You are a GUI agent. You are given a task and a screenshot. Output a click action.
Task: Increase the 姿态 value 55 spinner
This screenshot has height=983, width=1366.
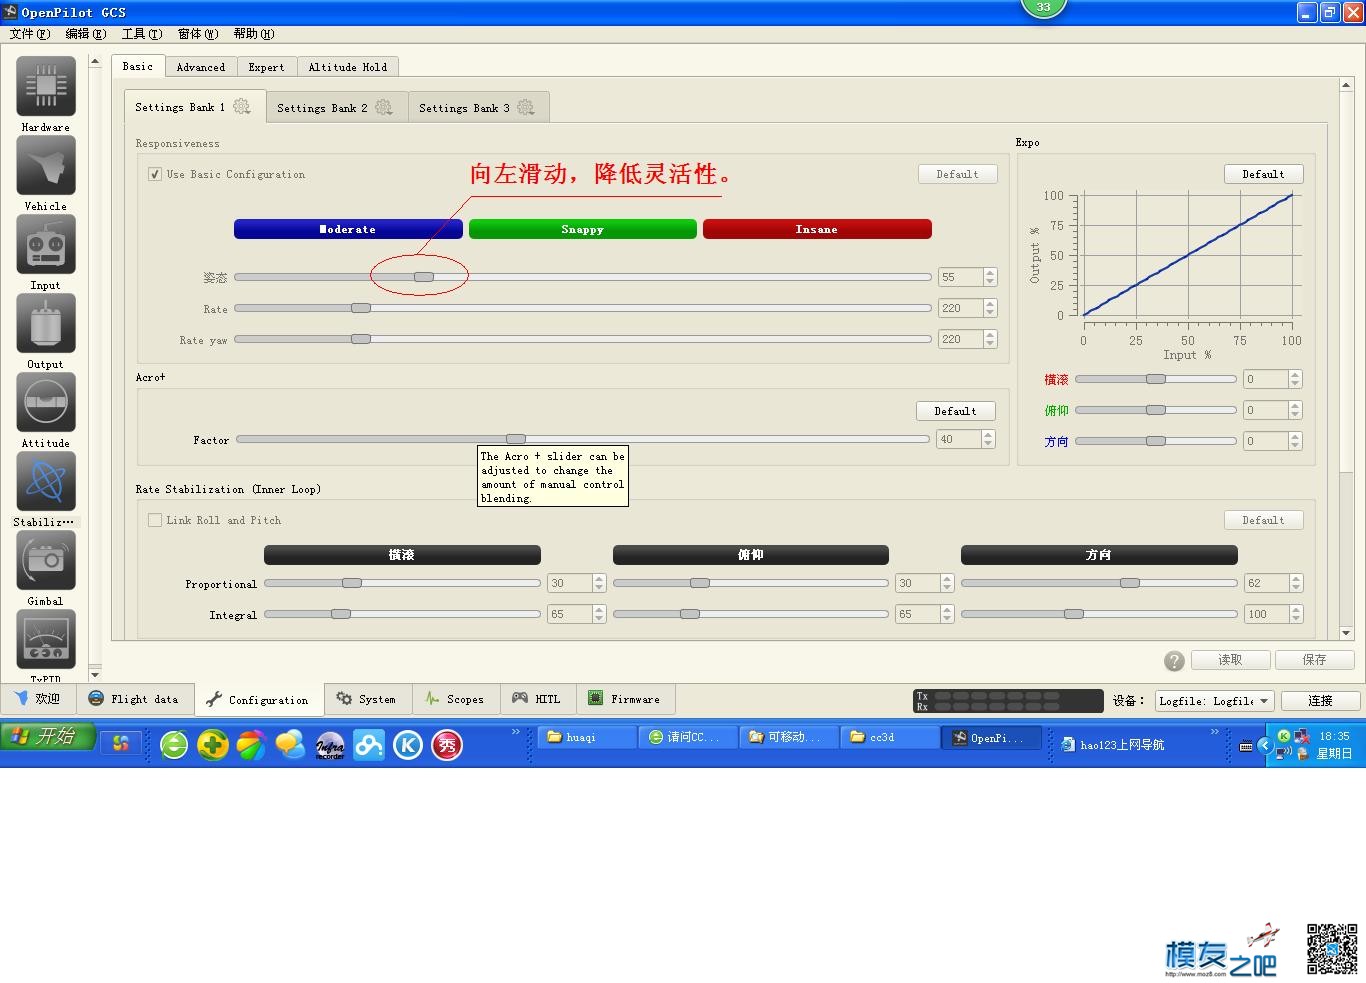[990, 273]
